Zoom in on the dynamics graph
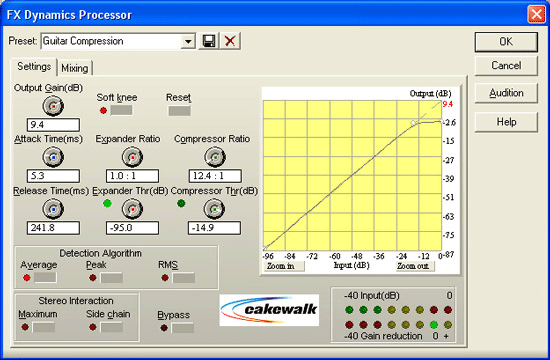The width and height of the screenshot is (550, 360). [x=284, y=266]
